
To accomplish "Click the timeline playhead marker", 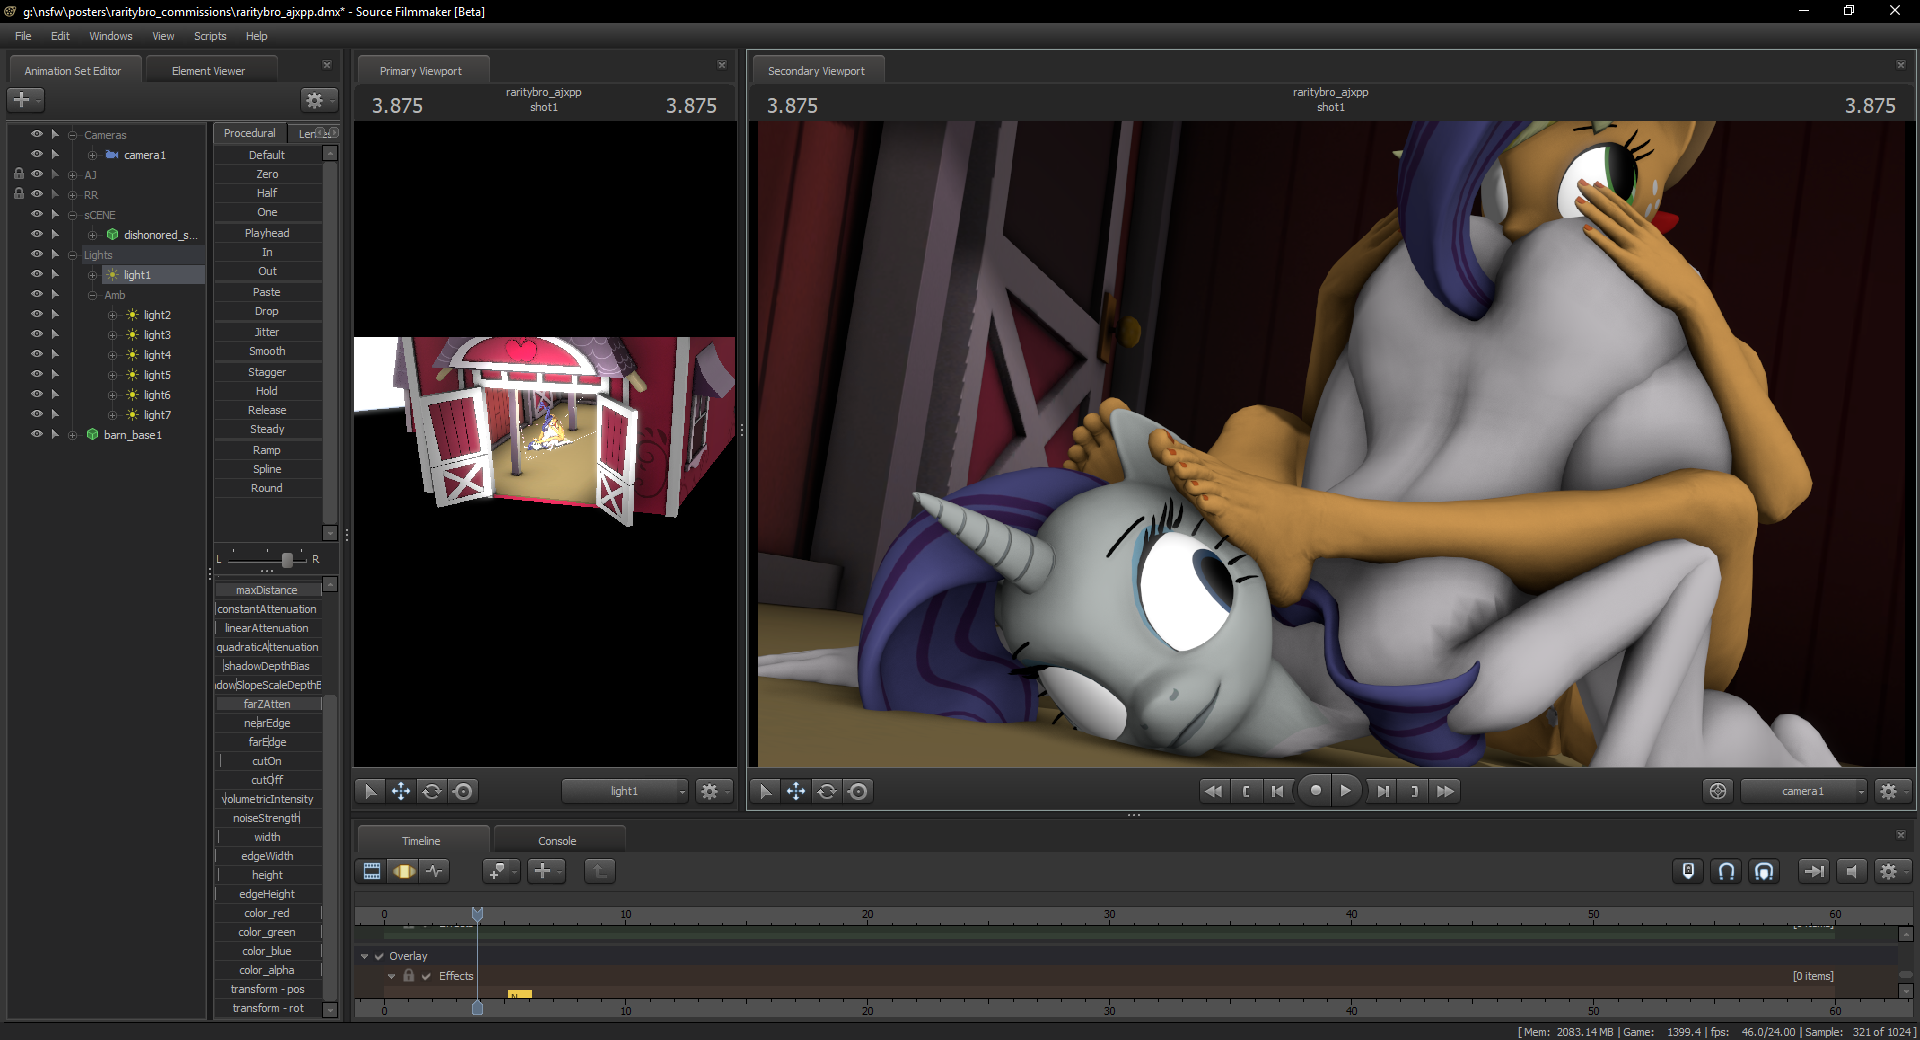I will pos(478,914).
